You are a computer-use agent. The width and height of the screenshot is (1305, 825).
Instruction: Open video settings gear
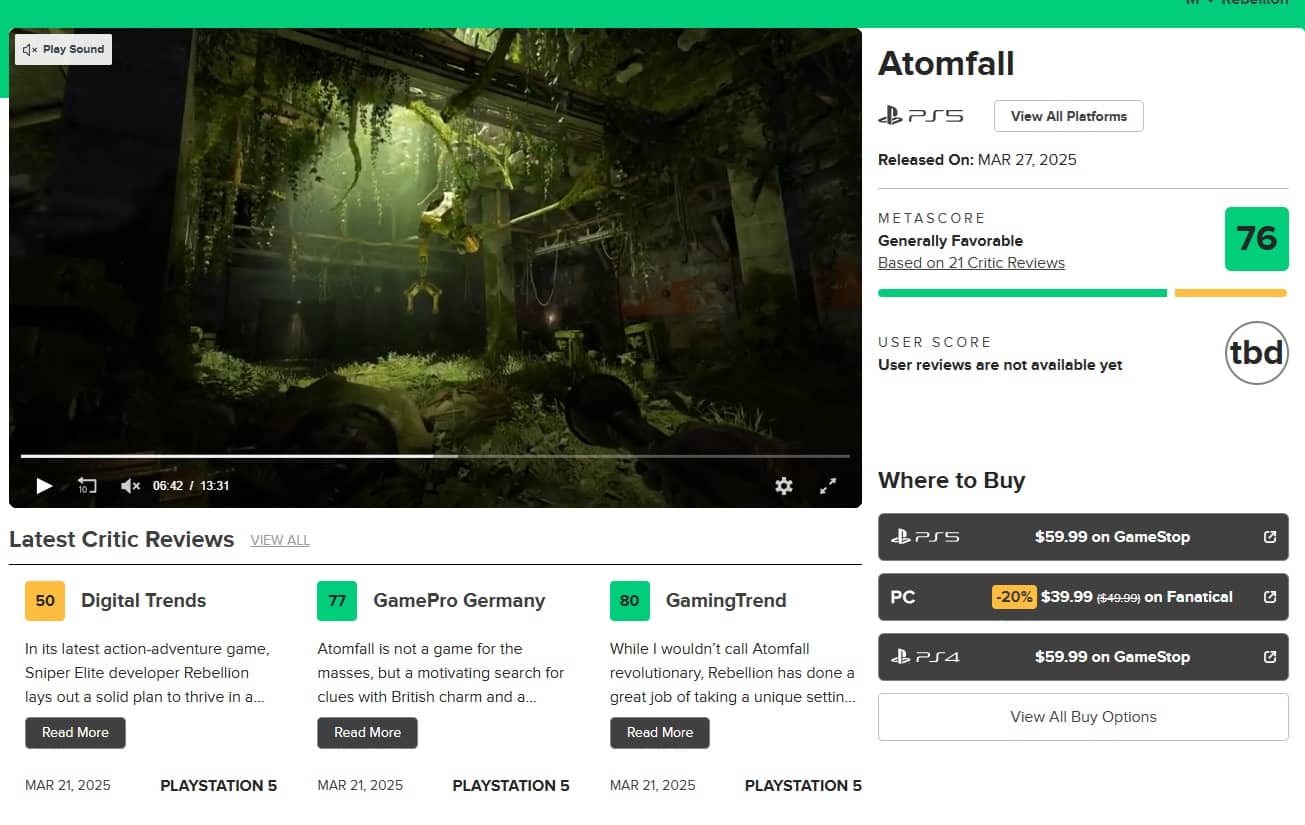[x=784, y=486]
